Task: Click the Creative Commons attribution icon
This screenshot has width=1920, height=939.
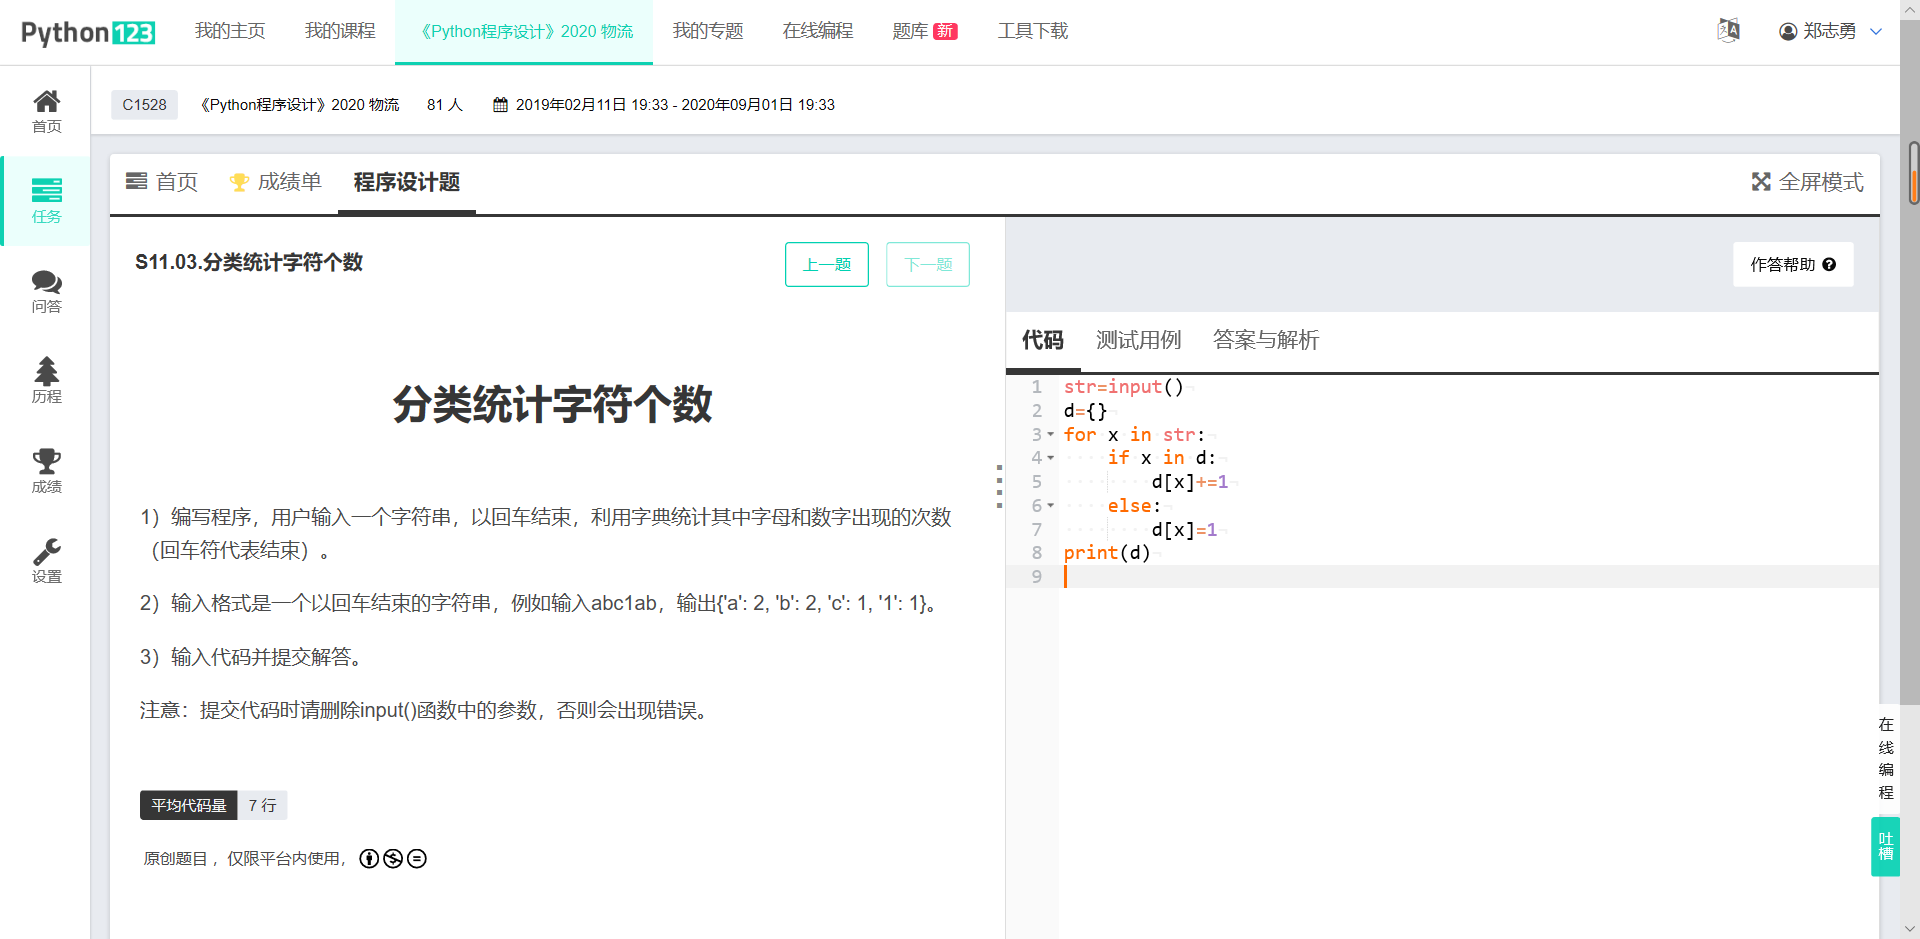Action: coord(369,859)
